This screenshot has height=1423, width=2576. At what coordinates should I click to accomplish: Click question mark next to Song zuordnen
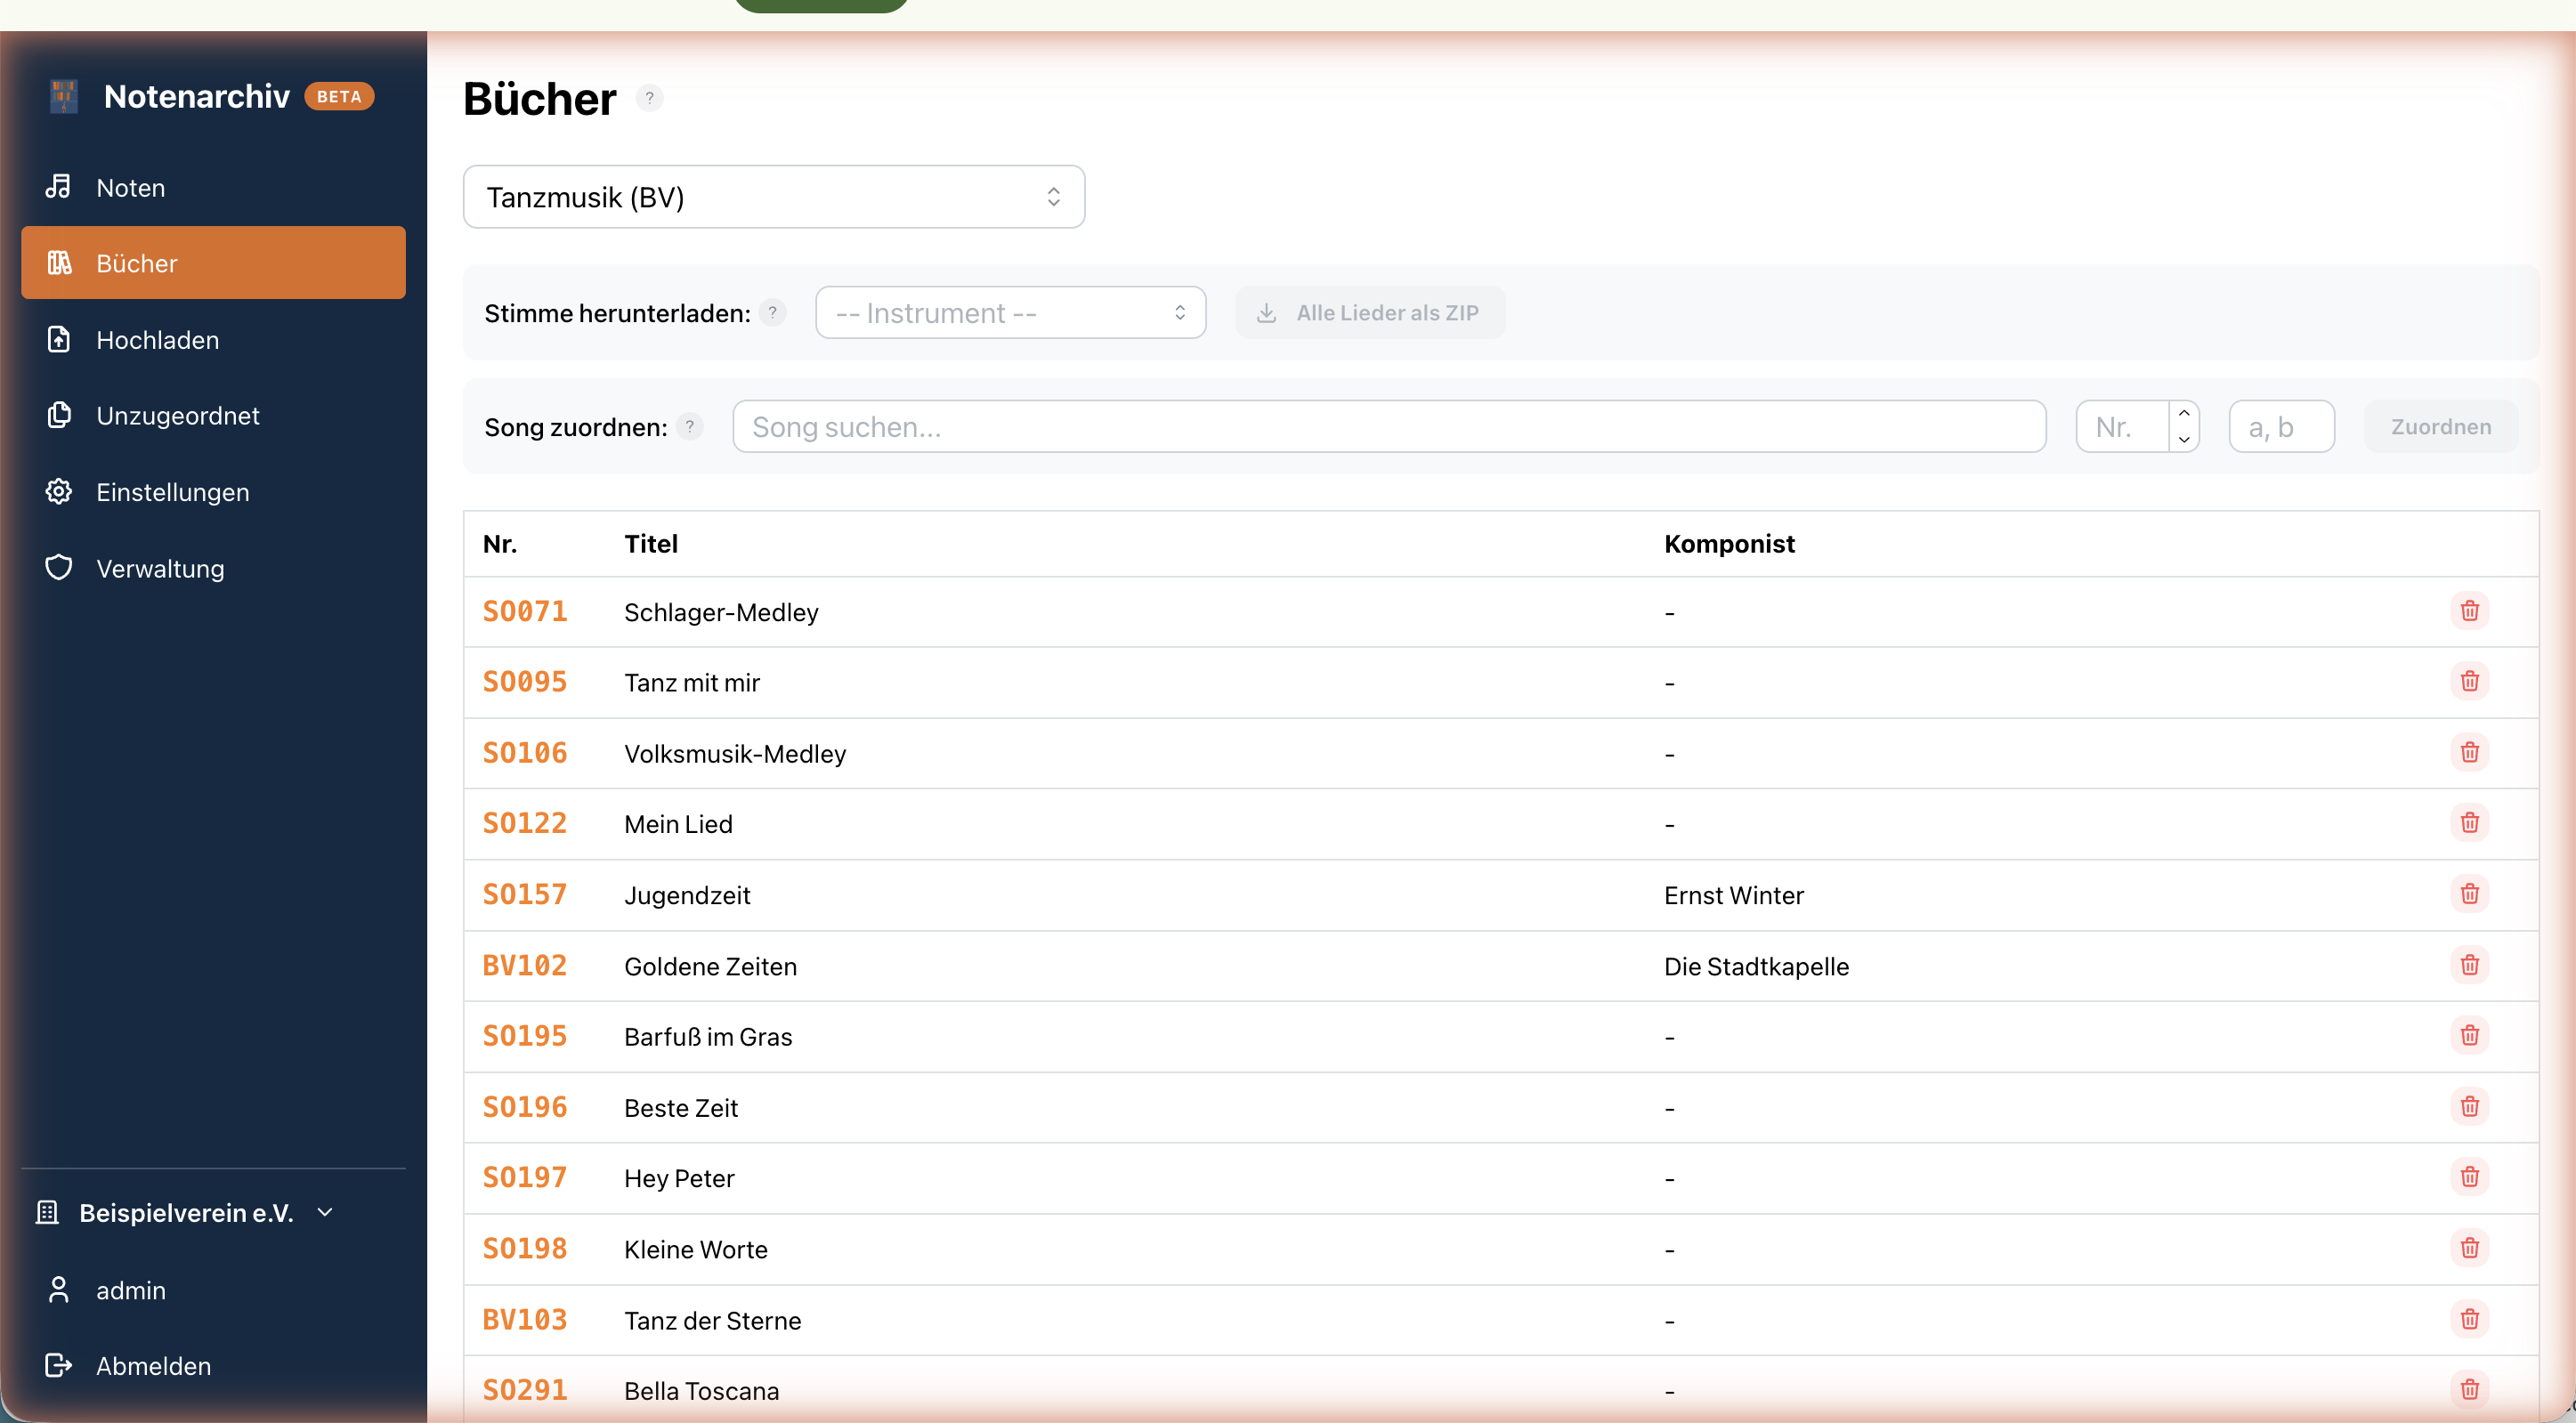[x=689, y=427]
